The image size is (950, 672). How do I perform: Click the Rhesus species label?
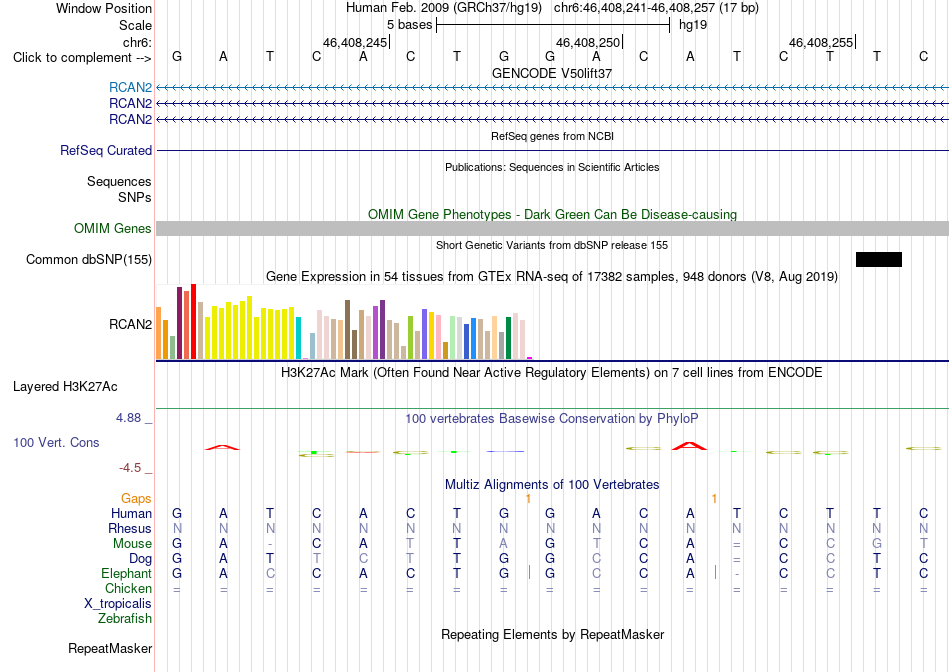[130, 528]
